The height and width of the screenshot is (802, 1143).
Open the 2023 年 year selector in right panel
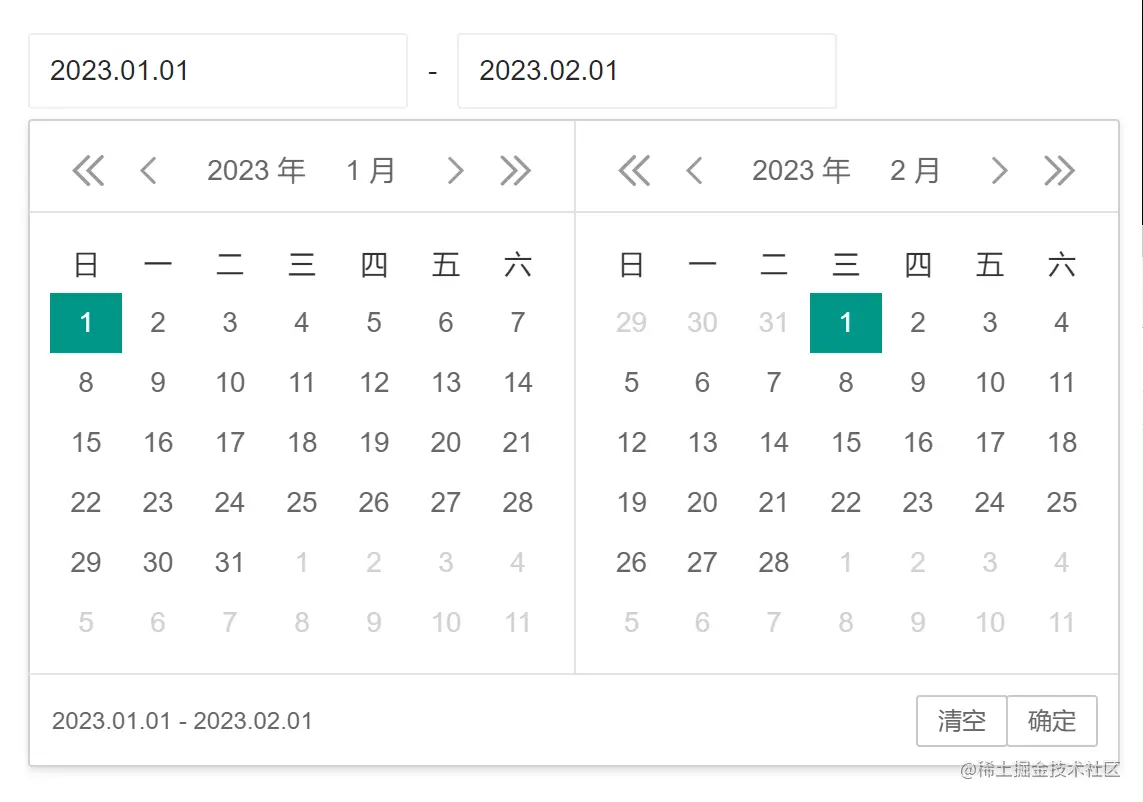pos(801,171)
